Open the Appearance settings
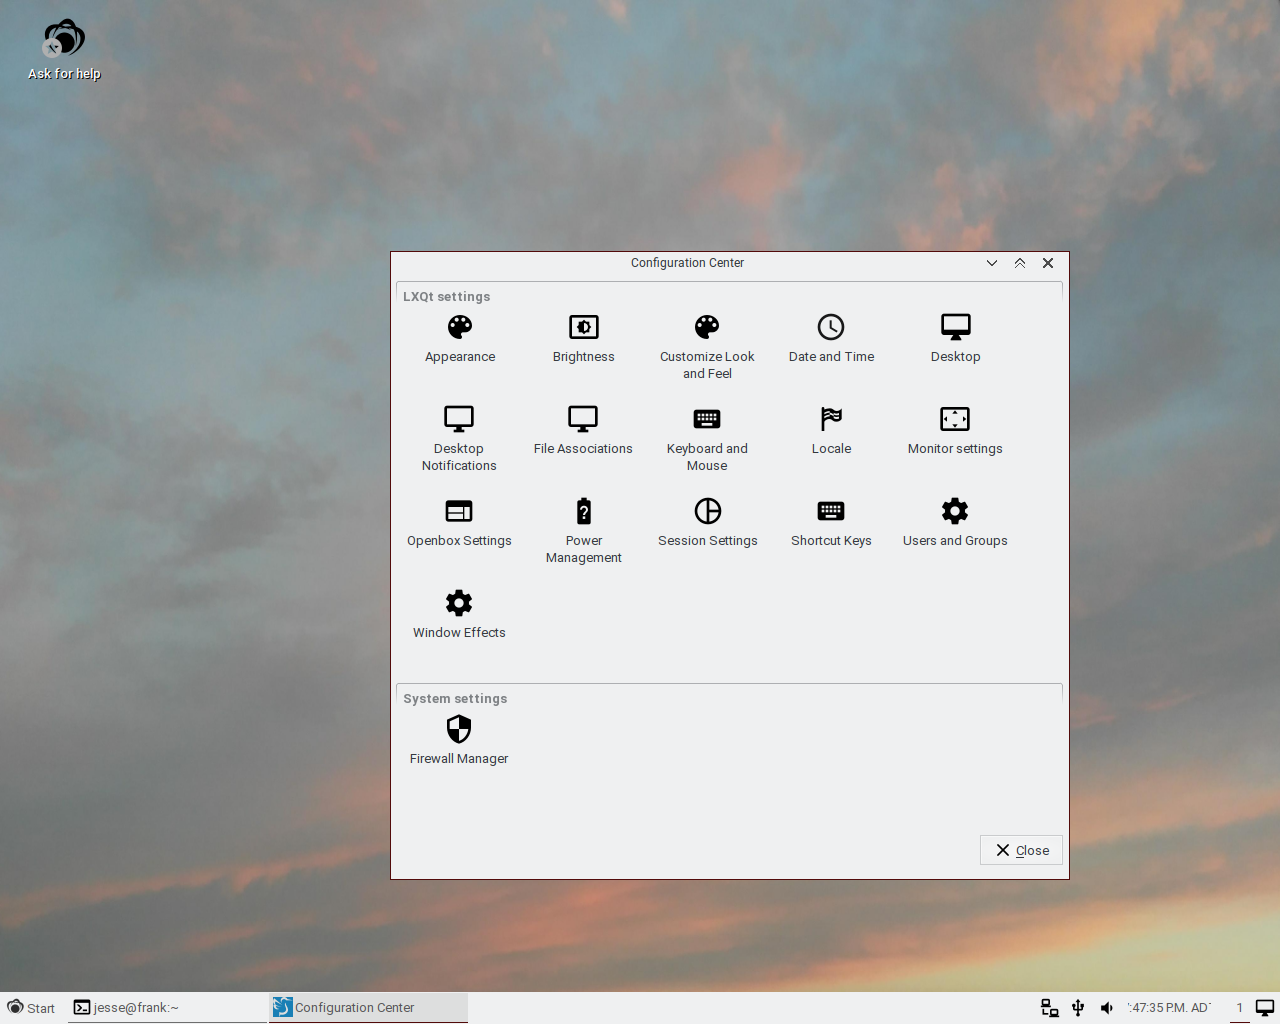The height and width of the screenshot is (1024, 1280). [460, 340]
